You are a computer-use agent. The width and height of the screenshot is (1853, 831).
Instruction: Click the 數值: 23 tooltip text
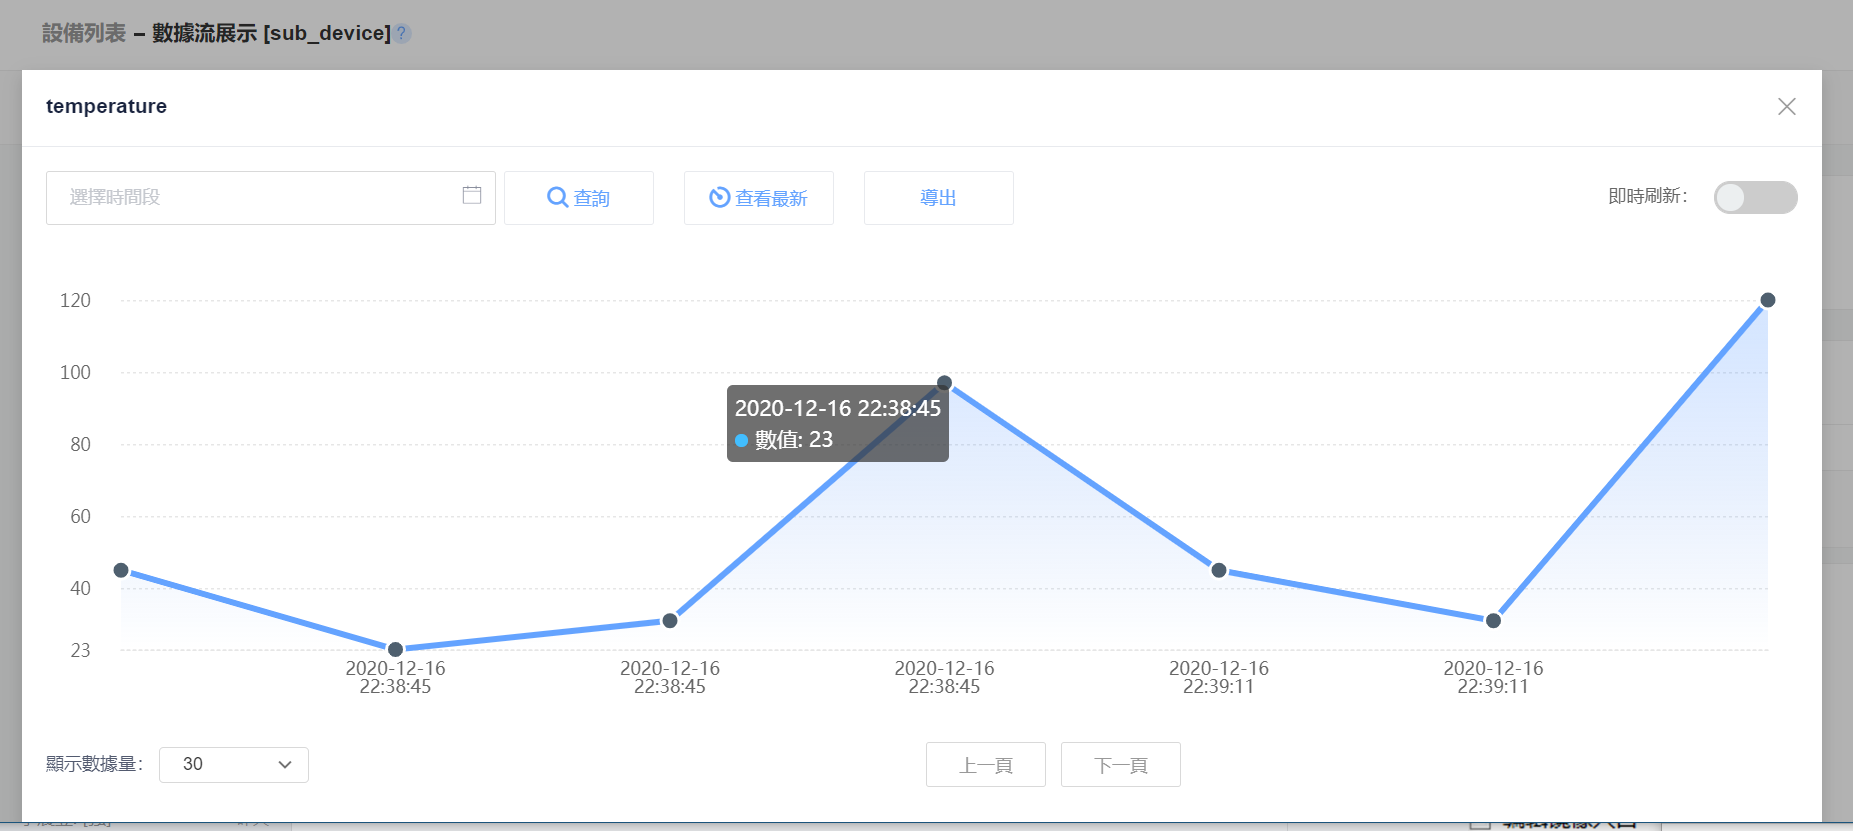[794, 440]
